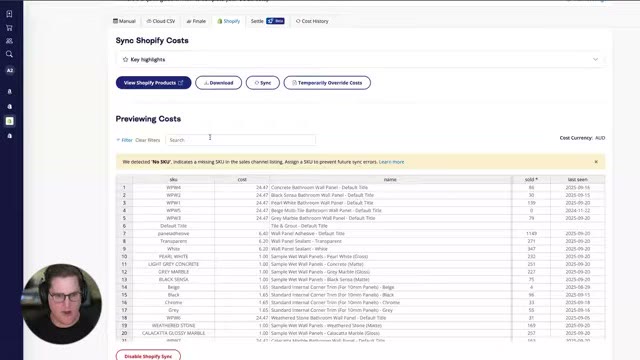The height and width of the screenshot is (360, 640).
Task: Sort by the last seen column header
Action: [x=578, y=180]
